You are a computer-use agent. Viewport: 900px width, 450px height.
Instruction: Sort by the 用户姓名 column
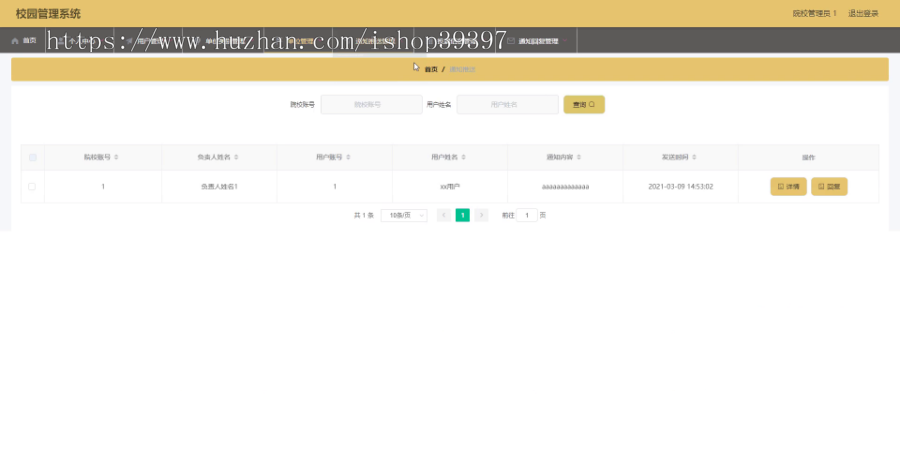coord(463,157)
